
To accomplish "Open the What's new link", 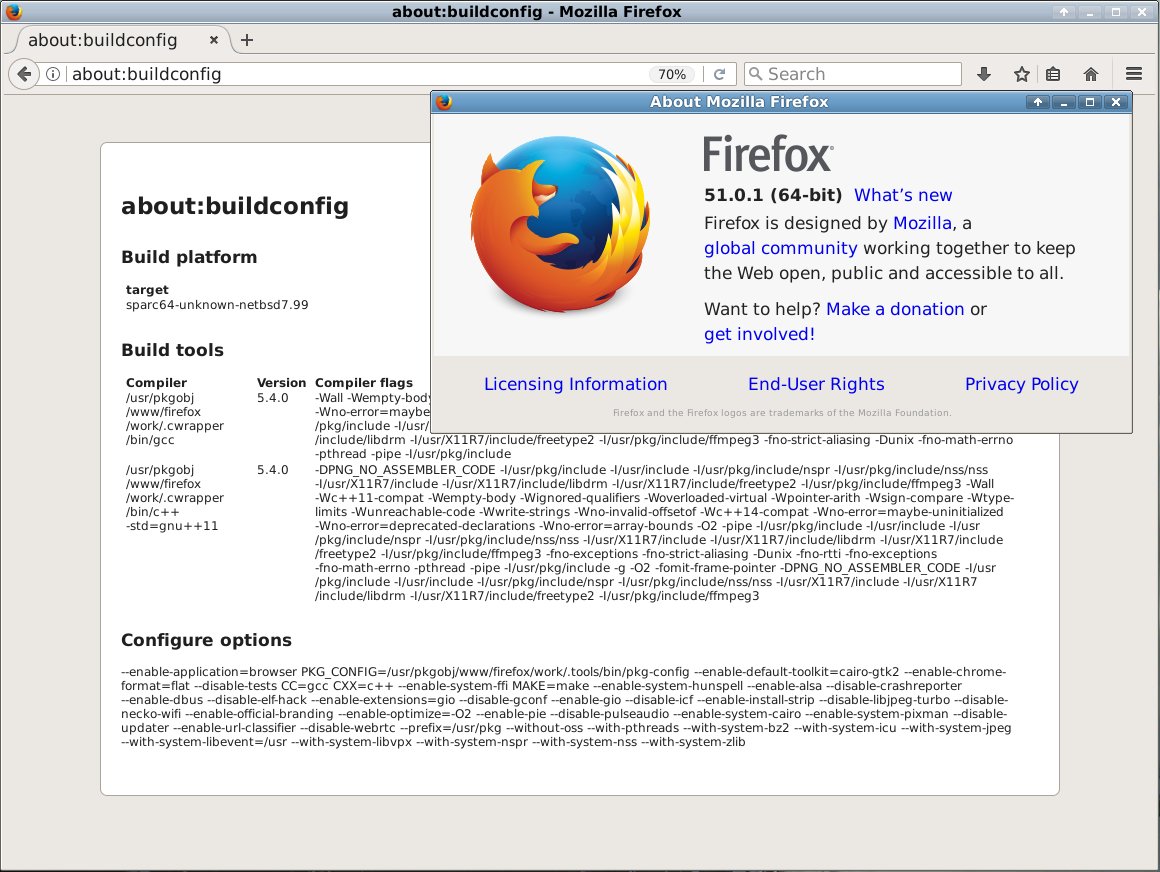I will (x=903, y=195).
